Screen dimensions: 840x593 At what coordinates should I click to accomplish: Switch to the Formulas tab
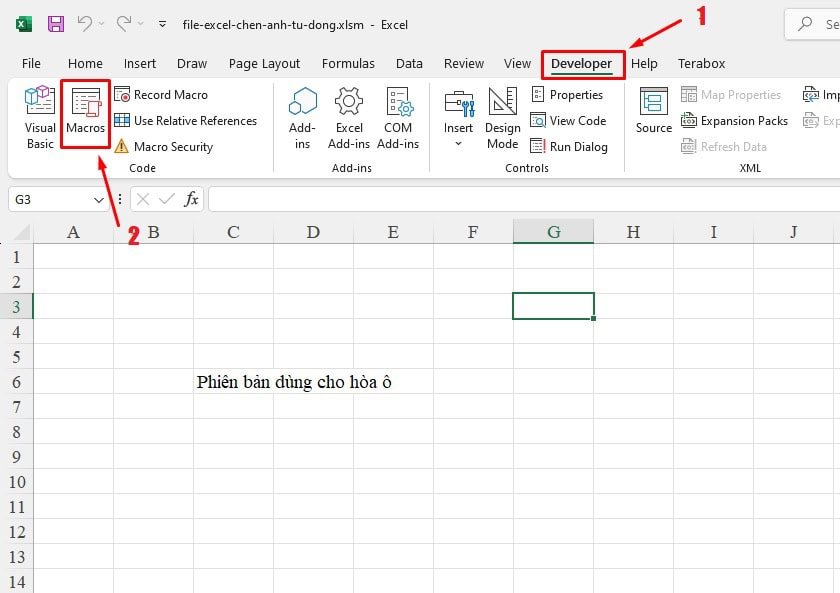[348, 63]
